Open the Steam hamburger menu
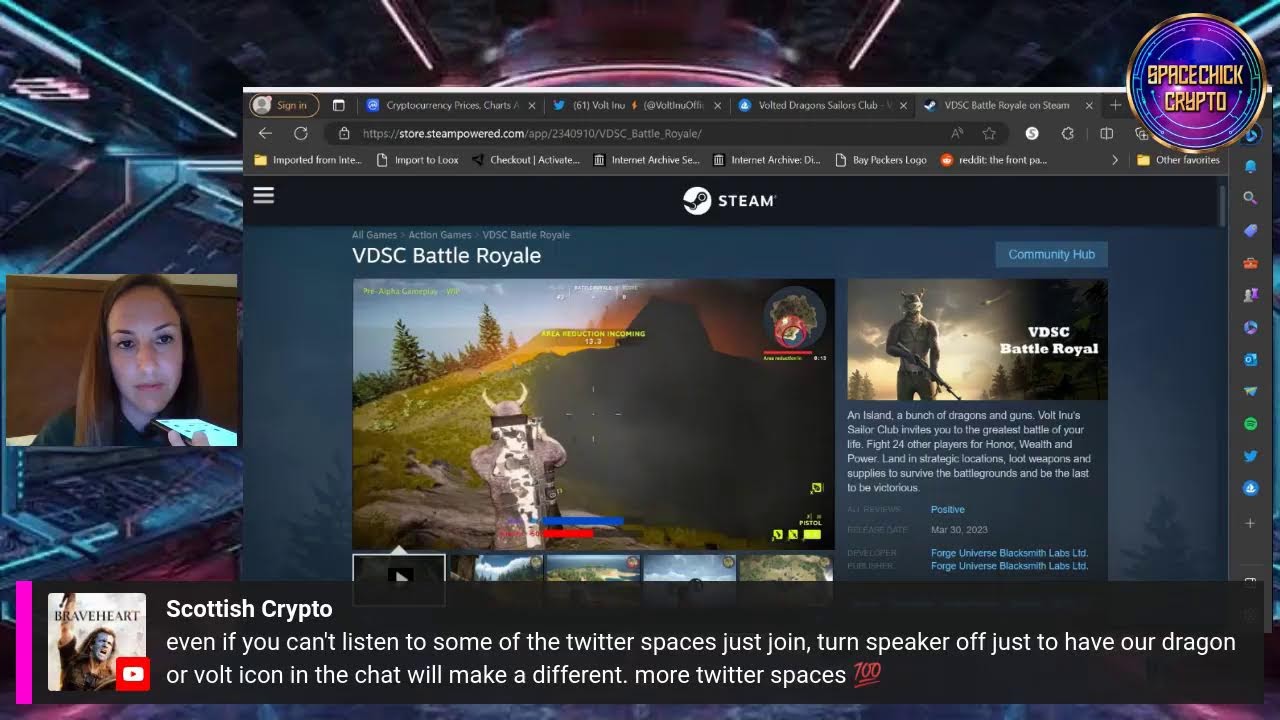The height and width of the screenshot is (720, 1280). [263, 195]
